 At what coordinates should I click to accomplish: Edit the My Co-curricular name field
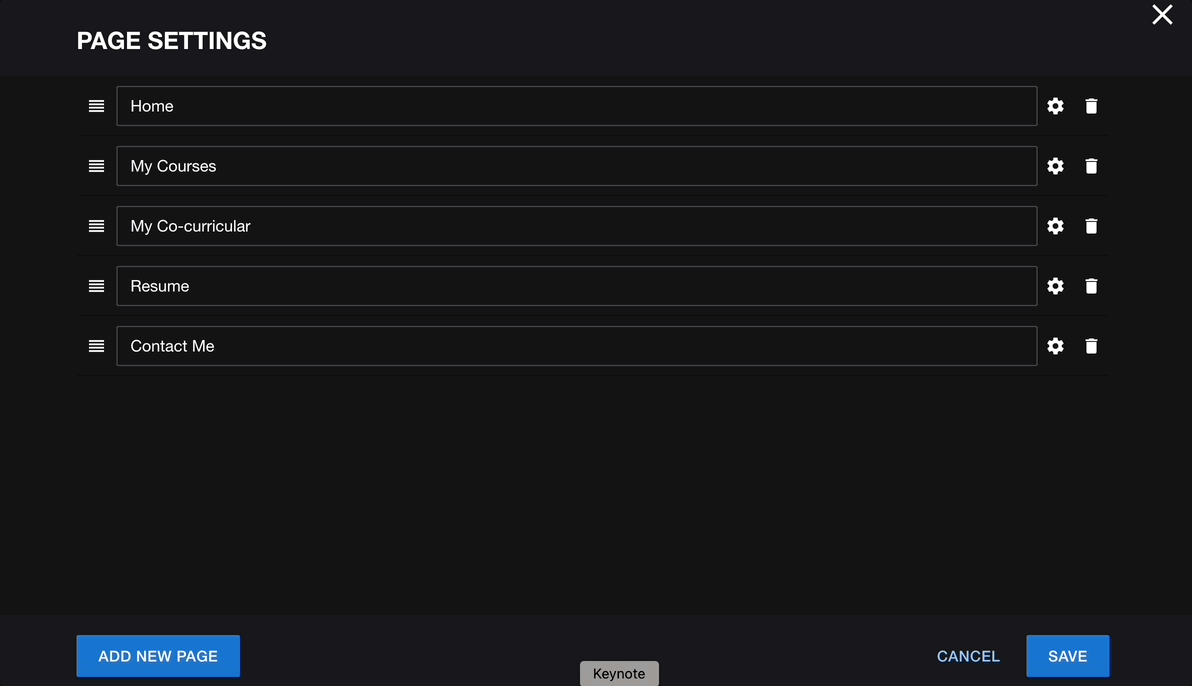pyautogui.click(x=576, y=226)
